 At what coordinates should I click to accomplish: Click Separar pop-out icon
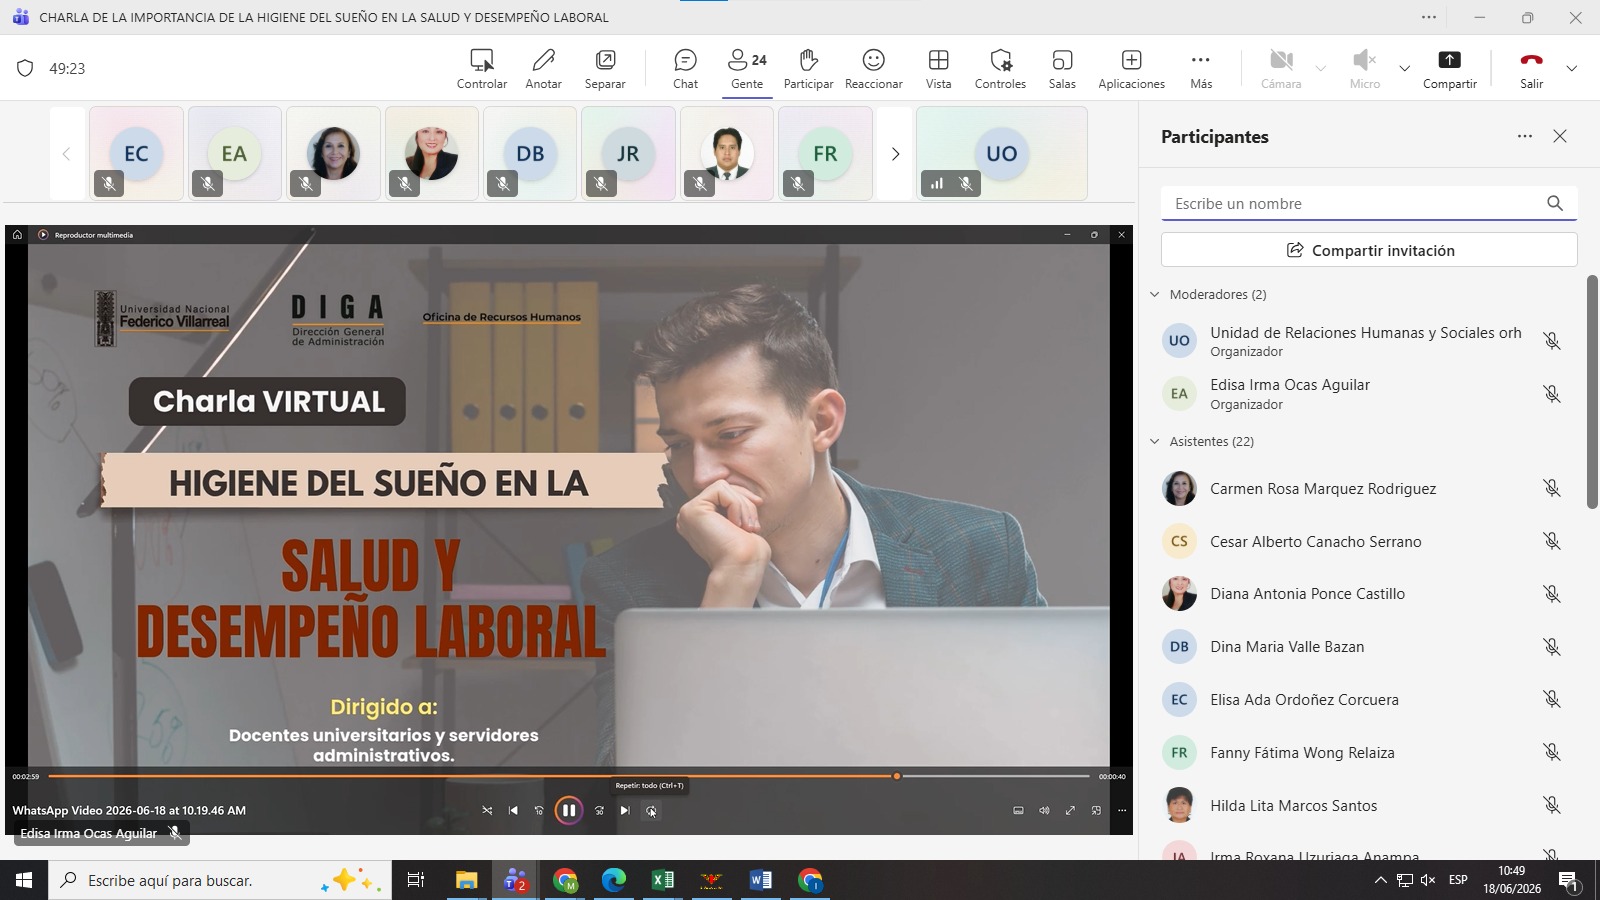click(x=605, y=69)
